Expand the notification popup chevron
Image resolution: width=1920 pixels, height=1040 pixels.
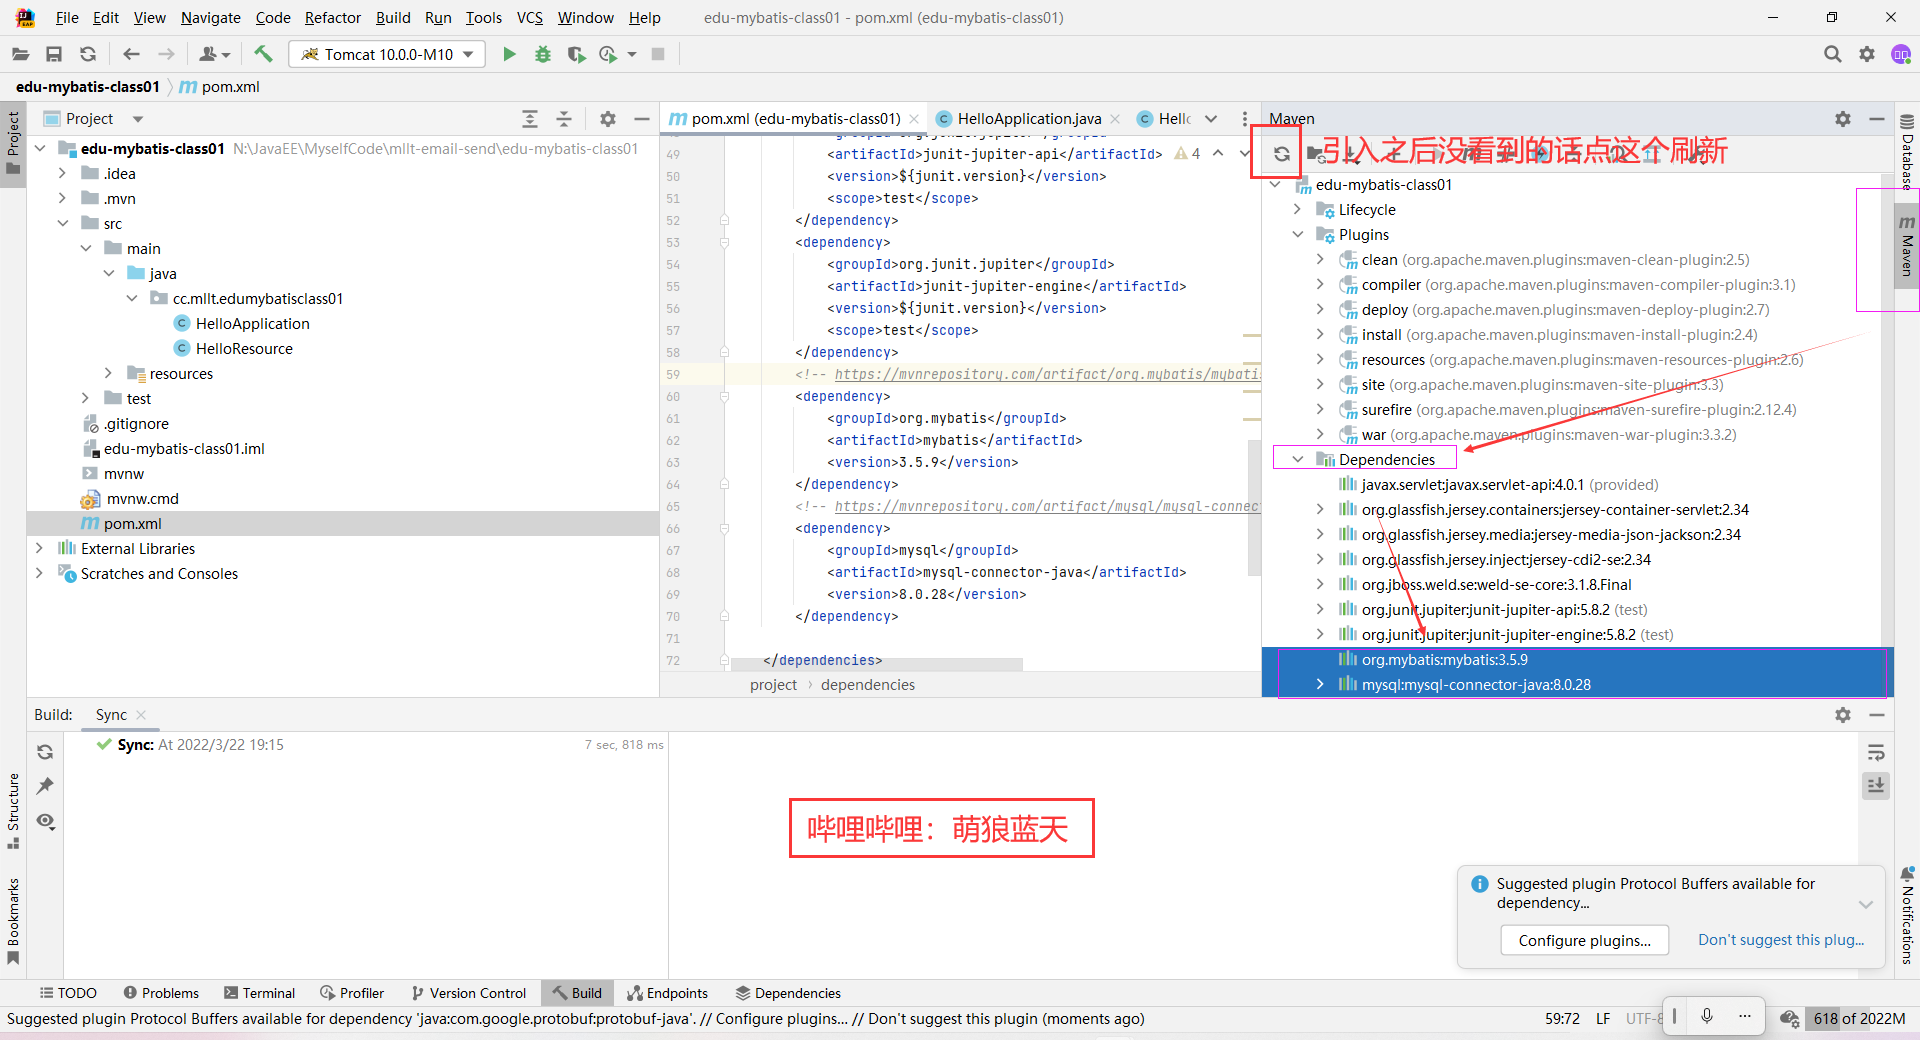coord(1865,904)
